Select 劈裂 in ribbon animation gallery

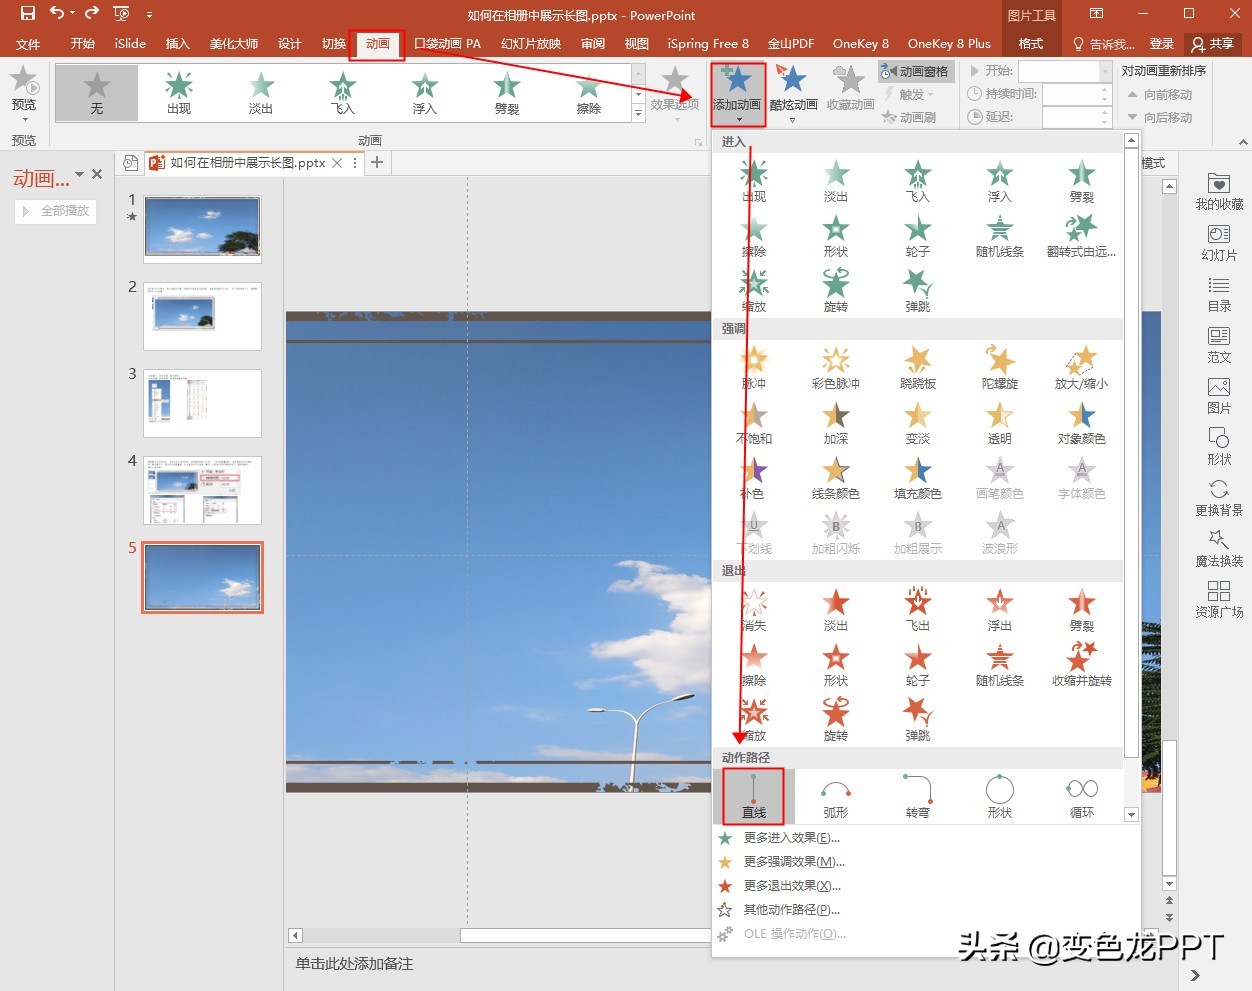point(507,93)
